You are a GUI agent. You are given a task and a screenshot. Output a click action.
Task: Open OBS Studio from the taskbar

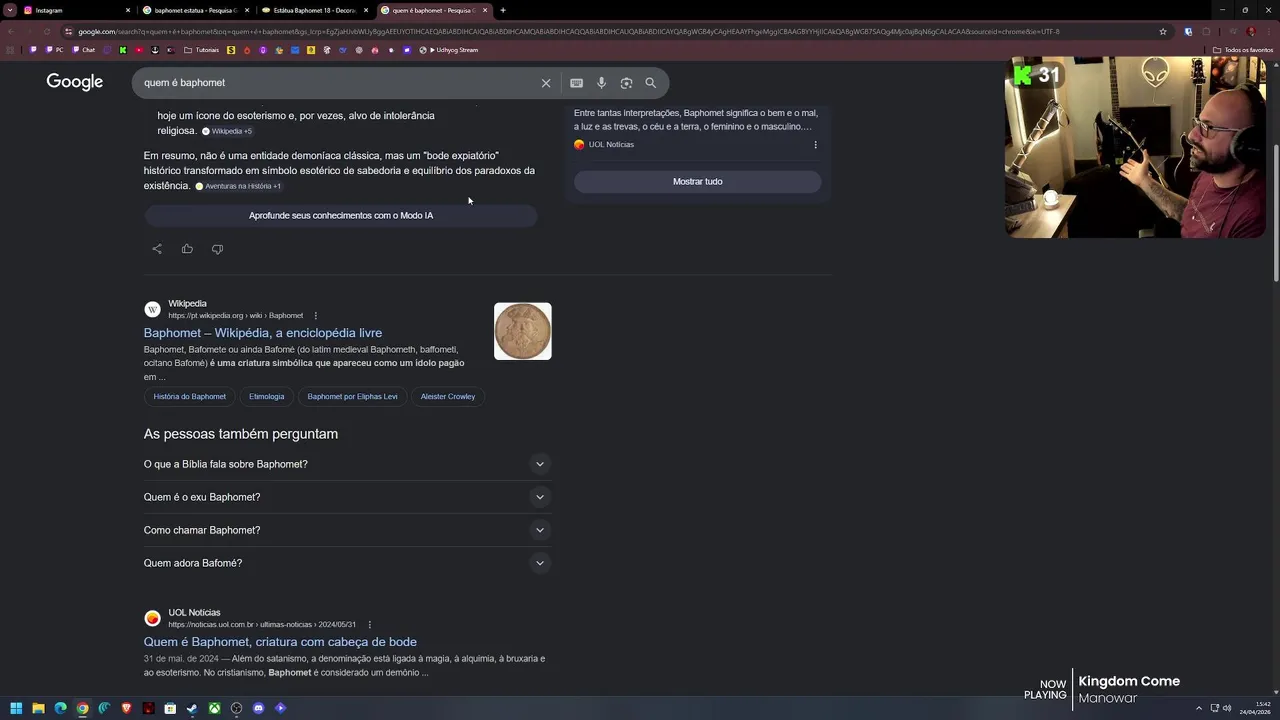[236, 708]
